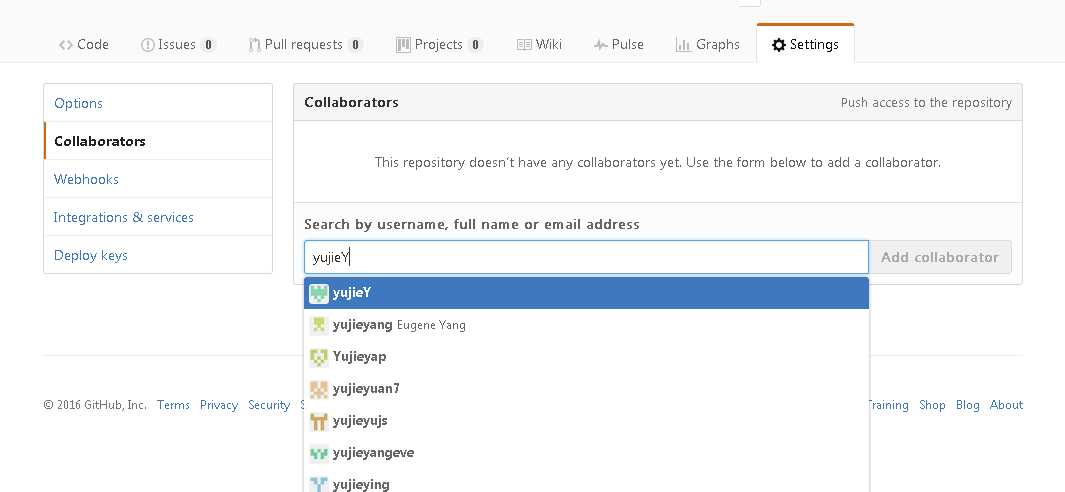
Task: Open the Wiki tab
Action: (x=539, y=44)
